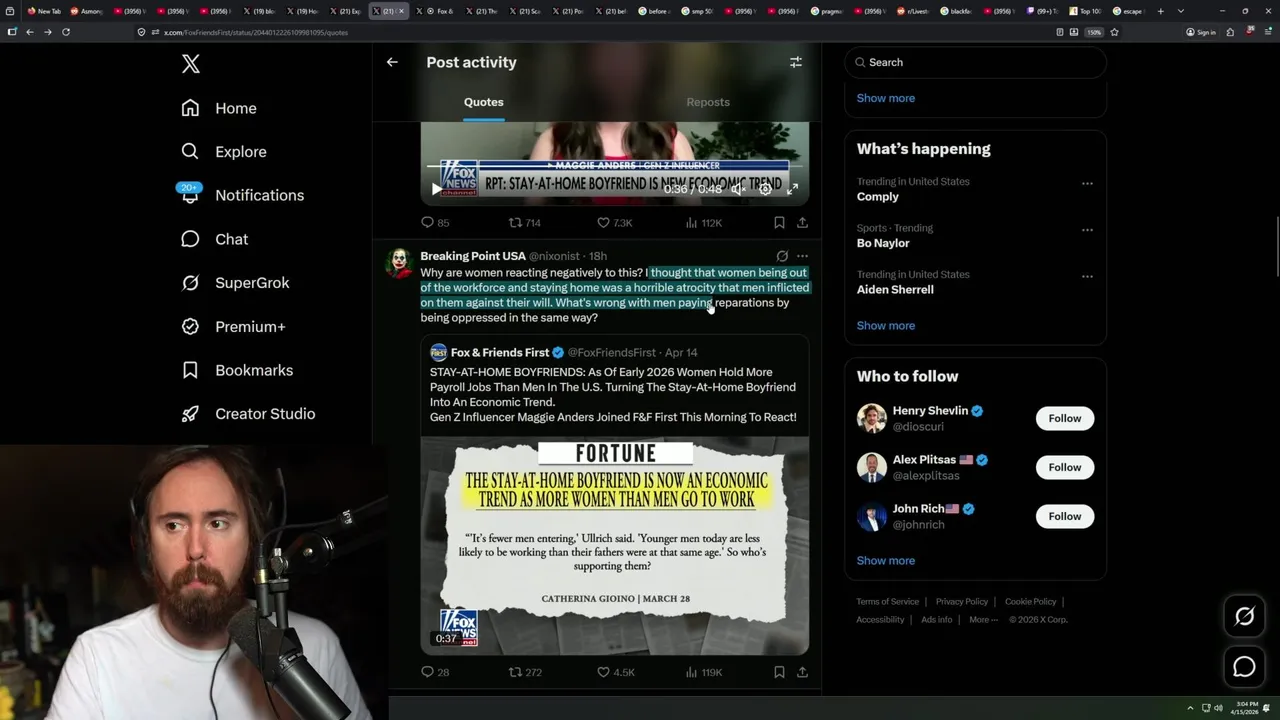Bookmark page with browser star icon
Screen dimensions: 1280x720
point(1114,32)
